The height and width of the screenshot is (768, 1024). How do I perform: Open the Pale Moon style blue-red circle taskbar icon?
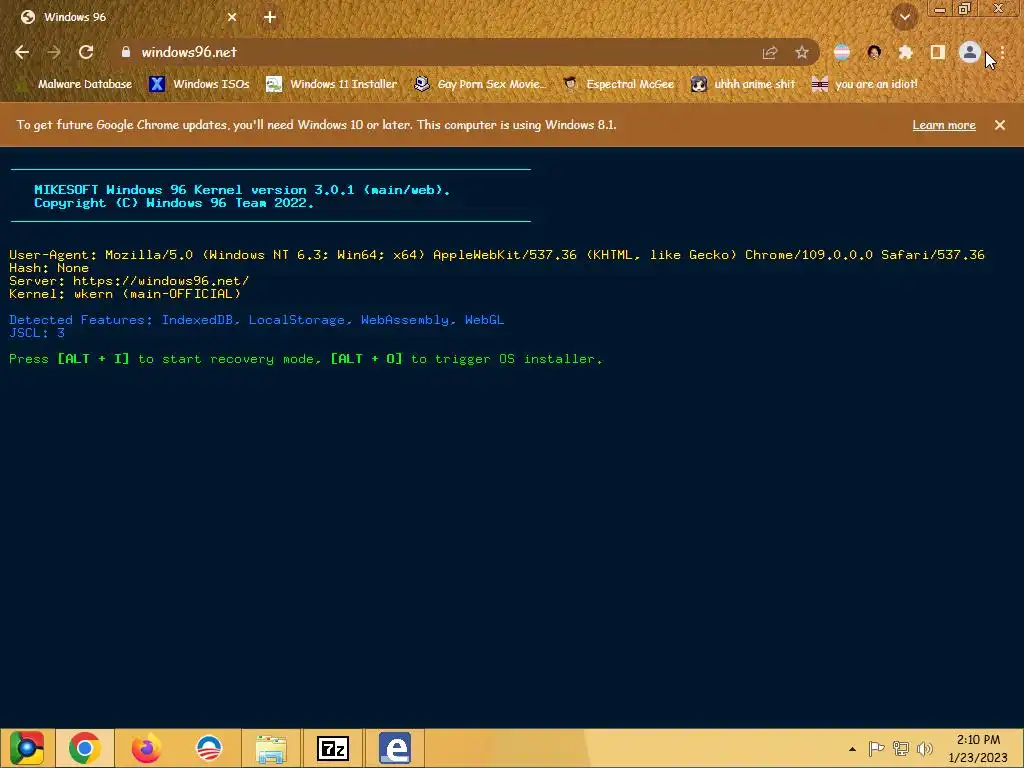pyautogui.click(x=209, y=748)
